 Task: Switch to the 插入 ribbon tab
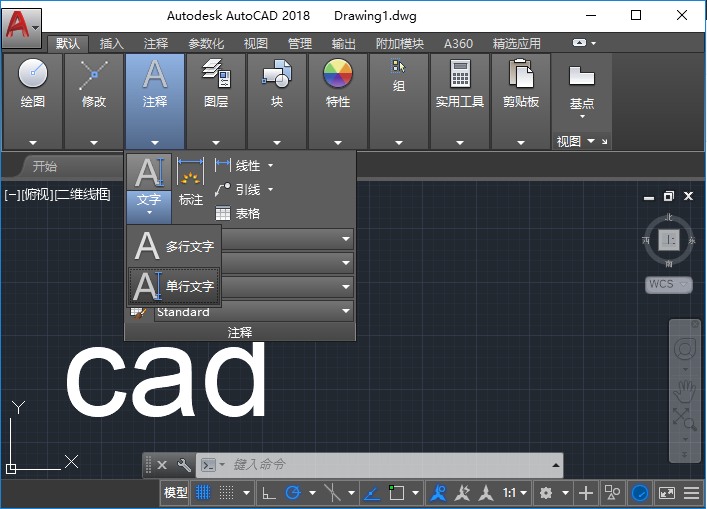pos(111,44)
